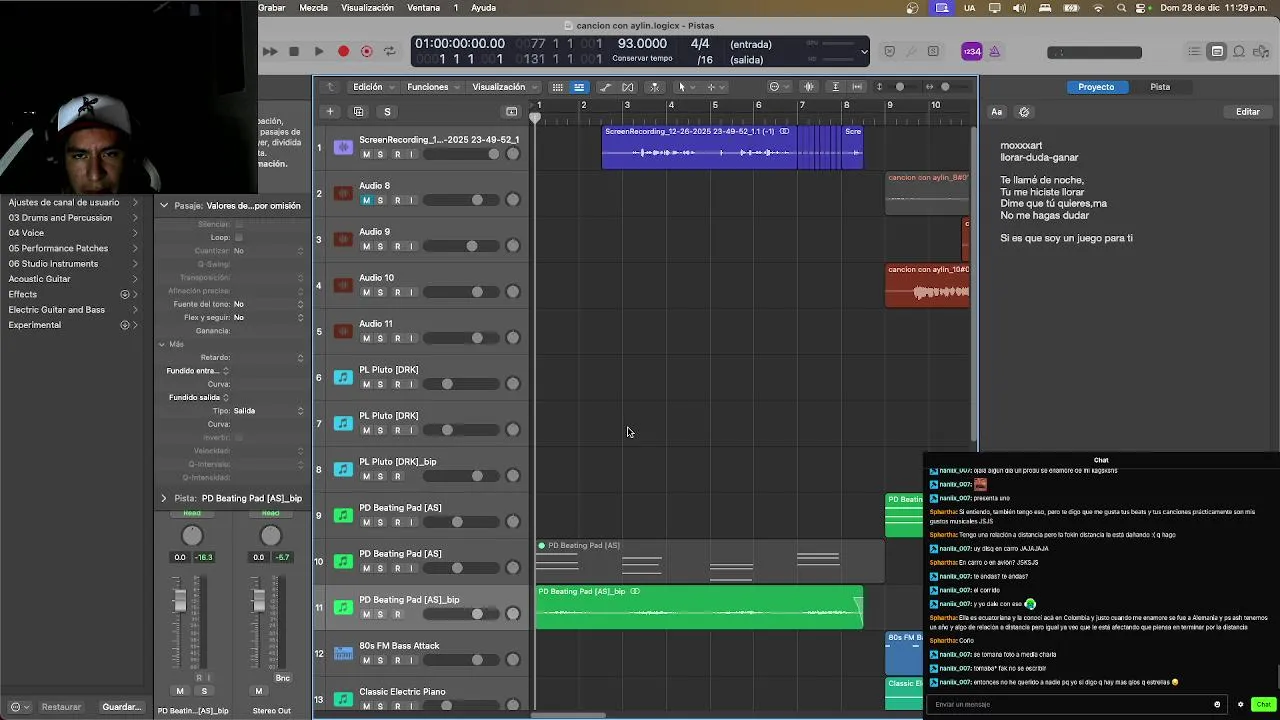
Task: Open Electric Guitar and Bass library category
Action: pos(57,310)
